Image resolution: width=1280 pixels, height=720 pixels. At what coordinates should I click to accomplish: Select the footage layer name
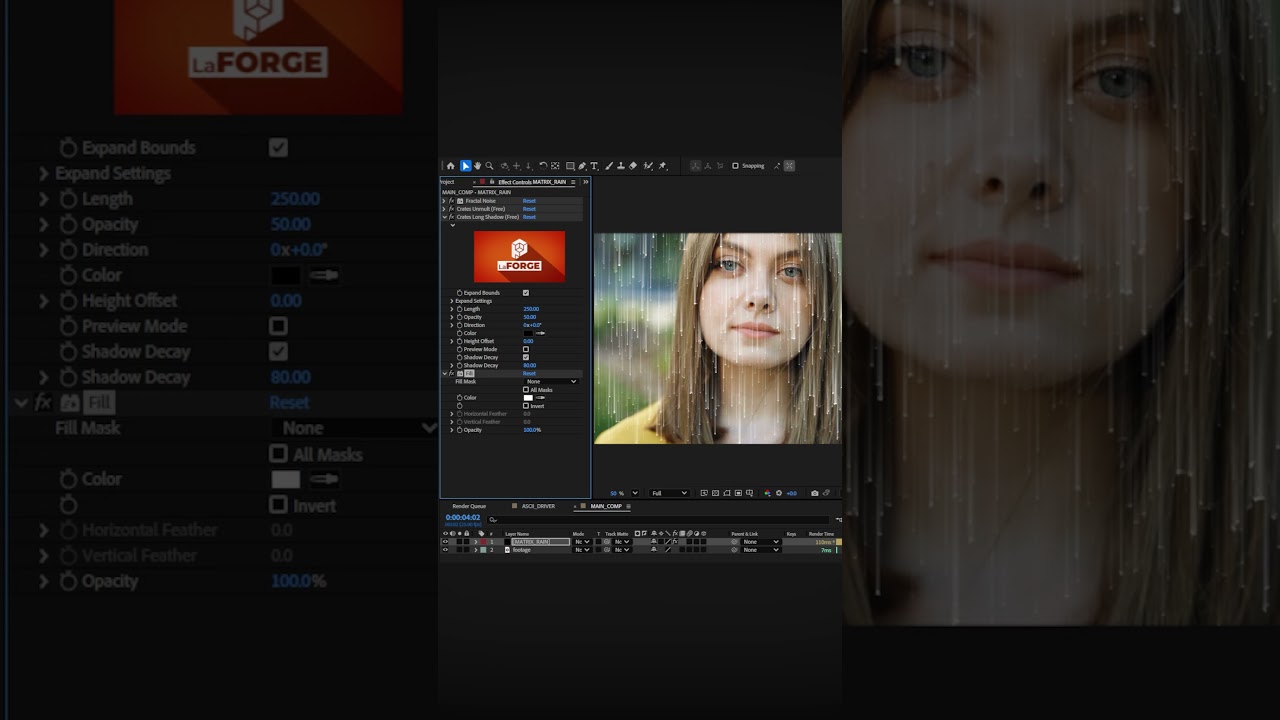tap(521, 550)
